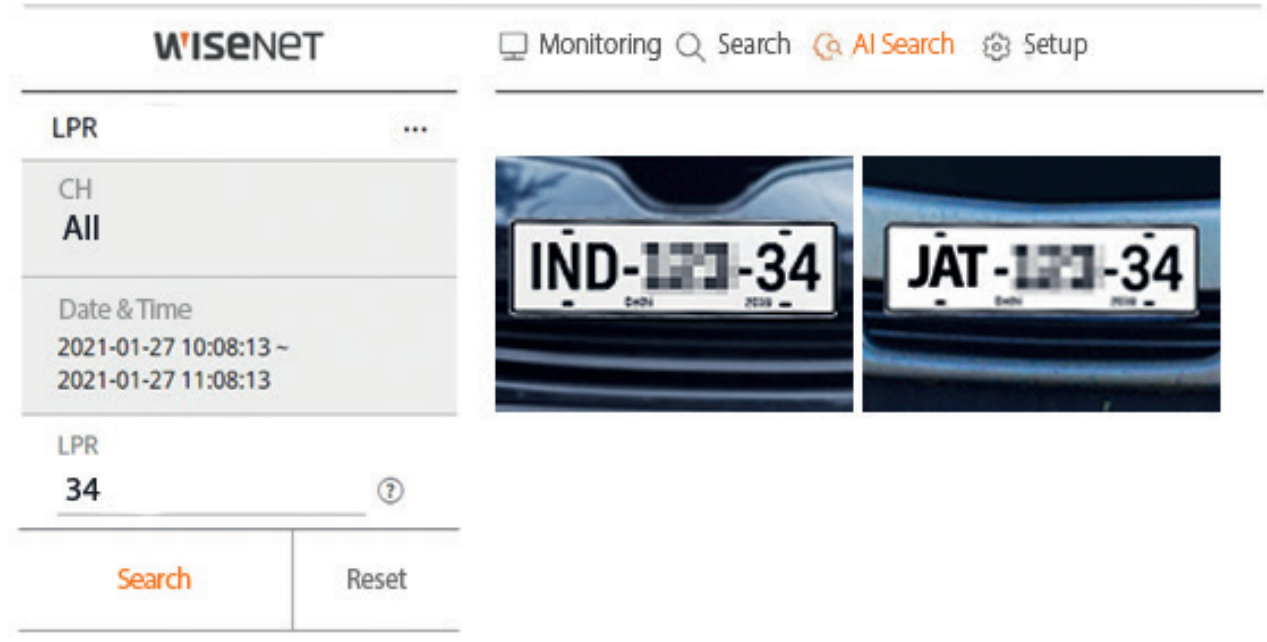Viewport: 1267px width, 642px height.
Task: Click the end time 2021-01-27 11:08:13
Action: point(163,380)
